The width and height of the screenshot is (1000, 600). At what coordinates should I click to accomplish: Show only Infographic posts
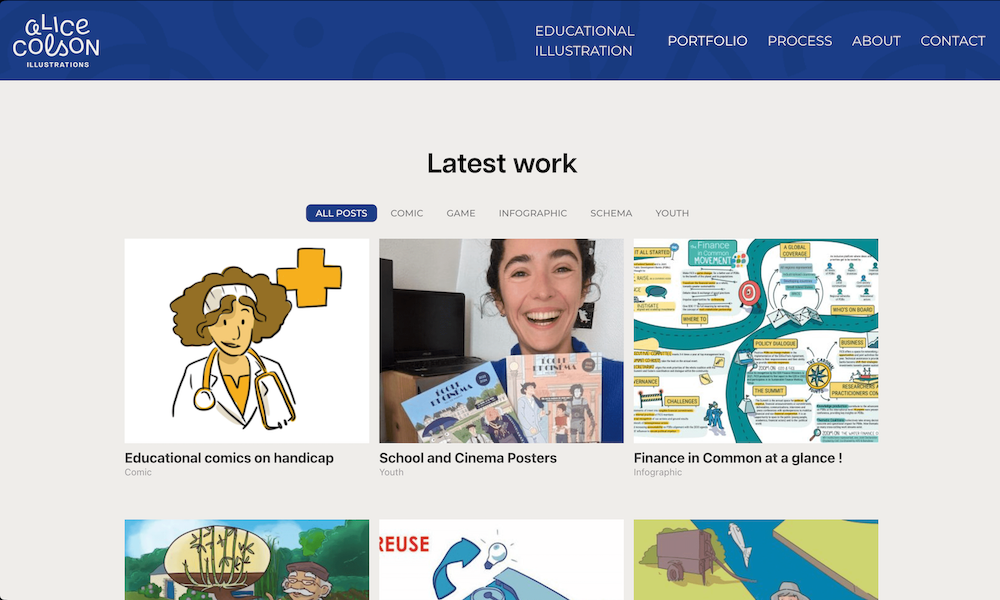tap(533, 213)
